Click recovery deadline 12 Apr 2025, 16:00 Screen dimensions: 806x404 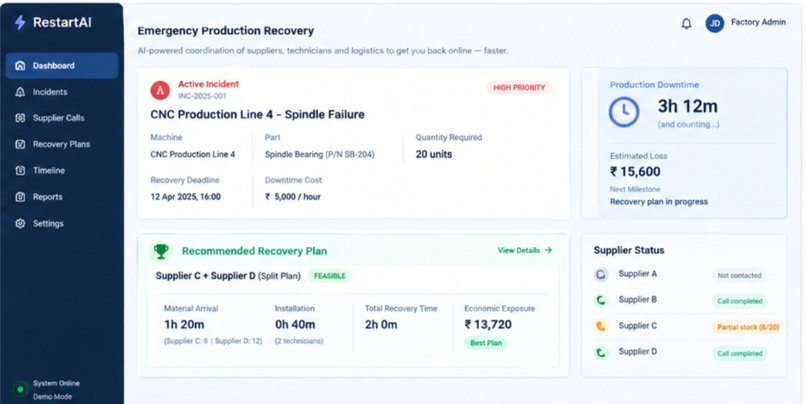(186, 197)
